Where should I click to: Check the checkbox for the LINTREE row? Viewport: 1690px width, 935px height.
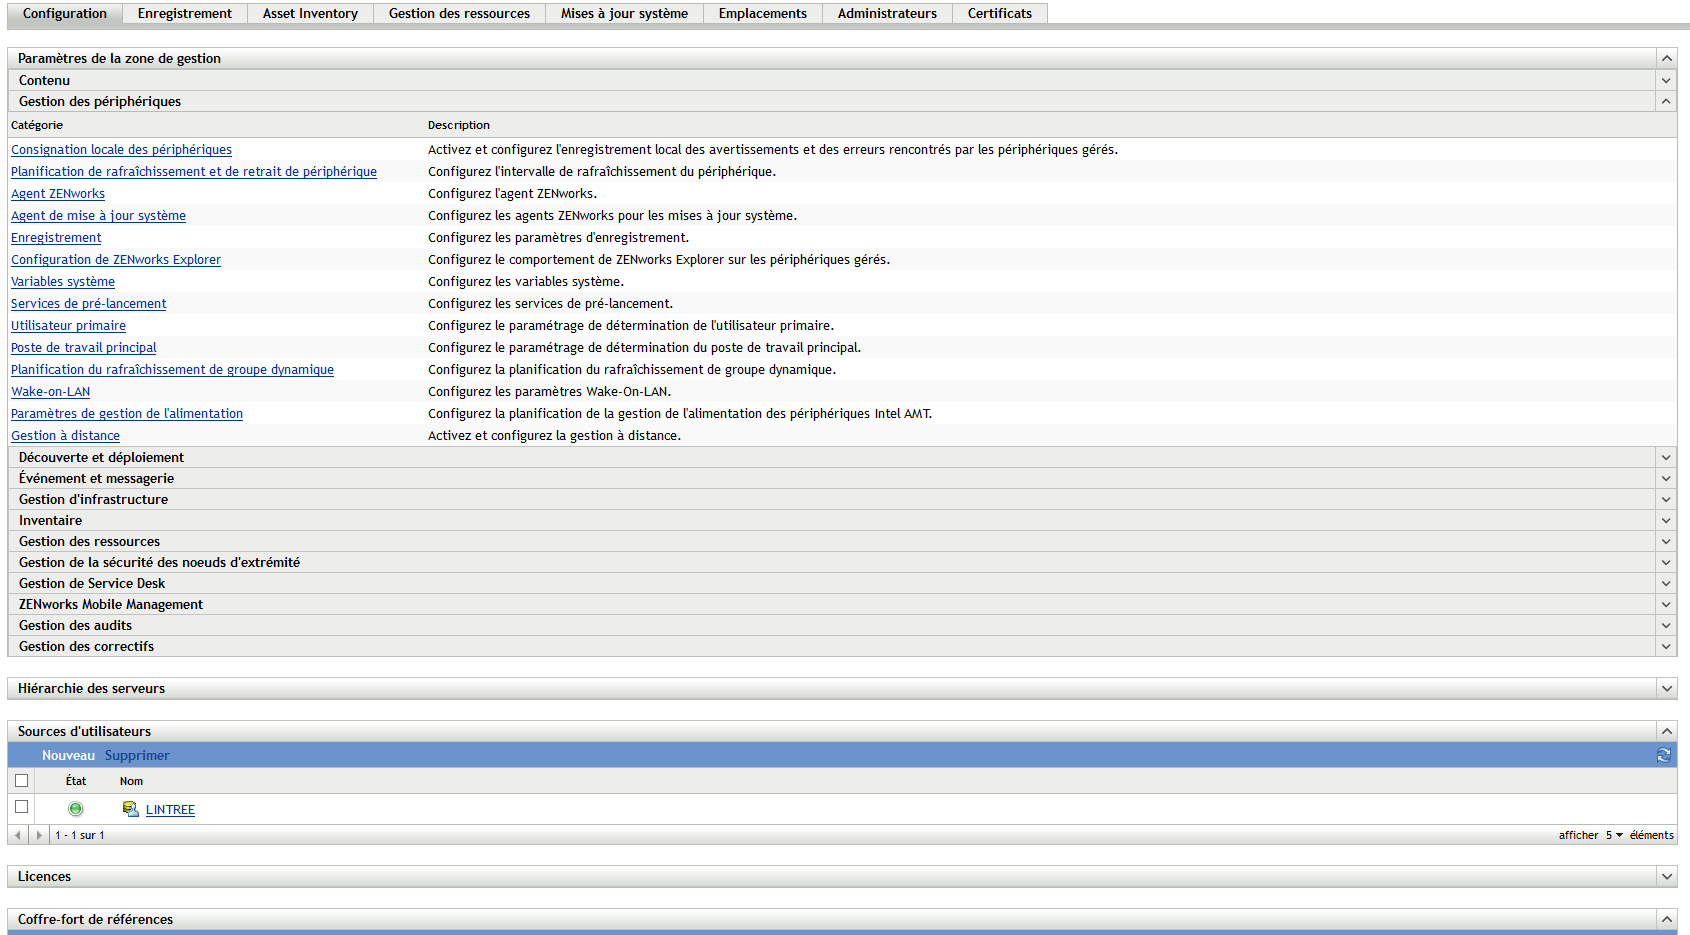coord(22,806)
